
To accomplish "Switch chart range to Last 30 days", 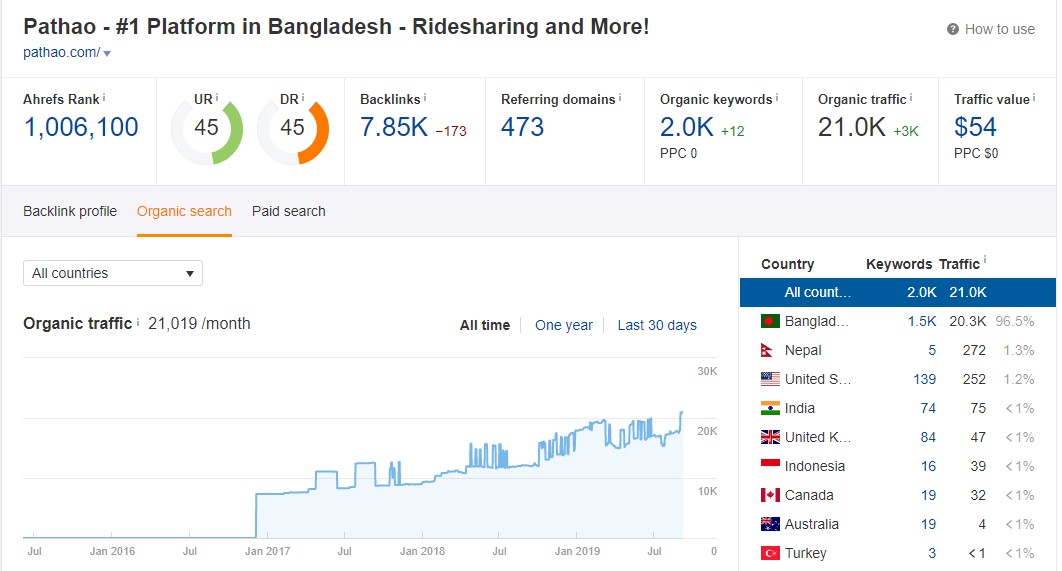I will point(657,325).
